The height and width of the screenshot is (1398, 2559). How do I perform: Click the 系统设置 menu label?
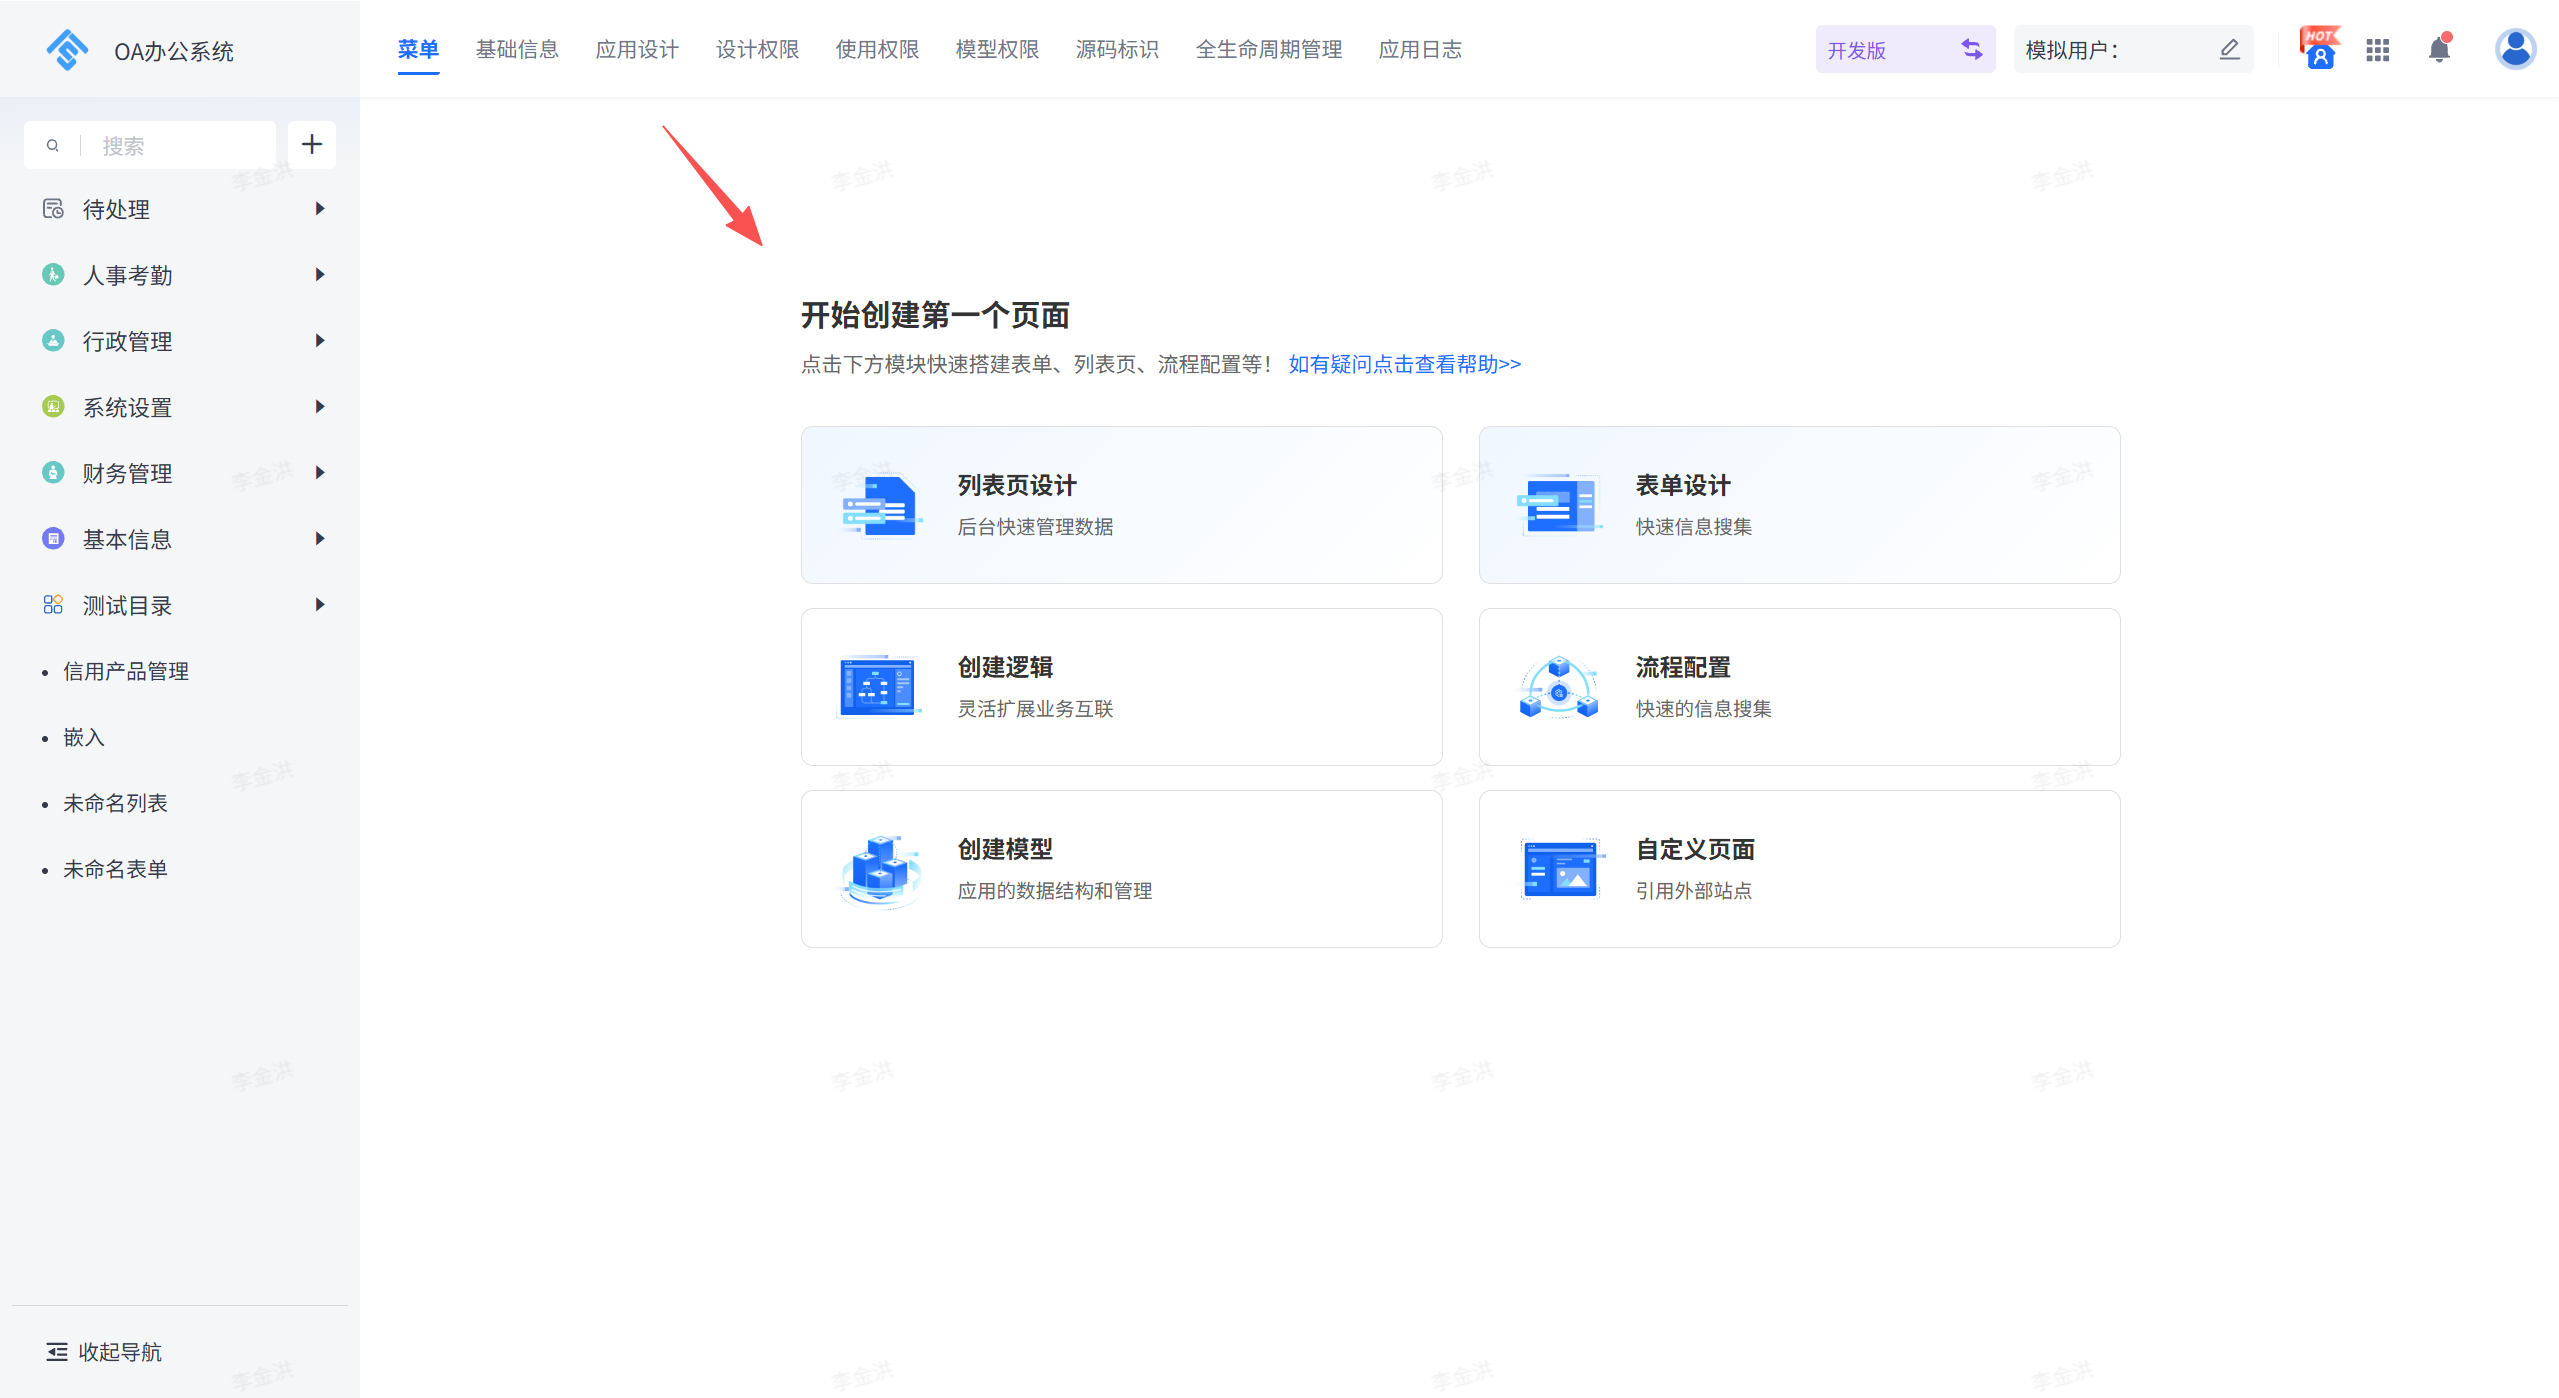127,407
